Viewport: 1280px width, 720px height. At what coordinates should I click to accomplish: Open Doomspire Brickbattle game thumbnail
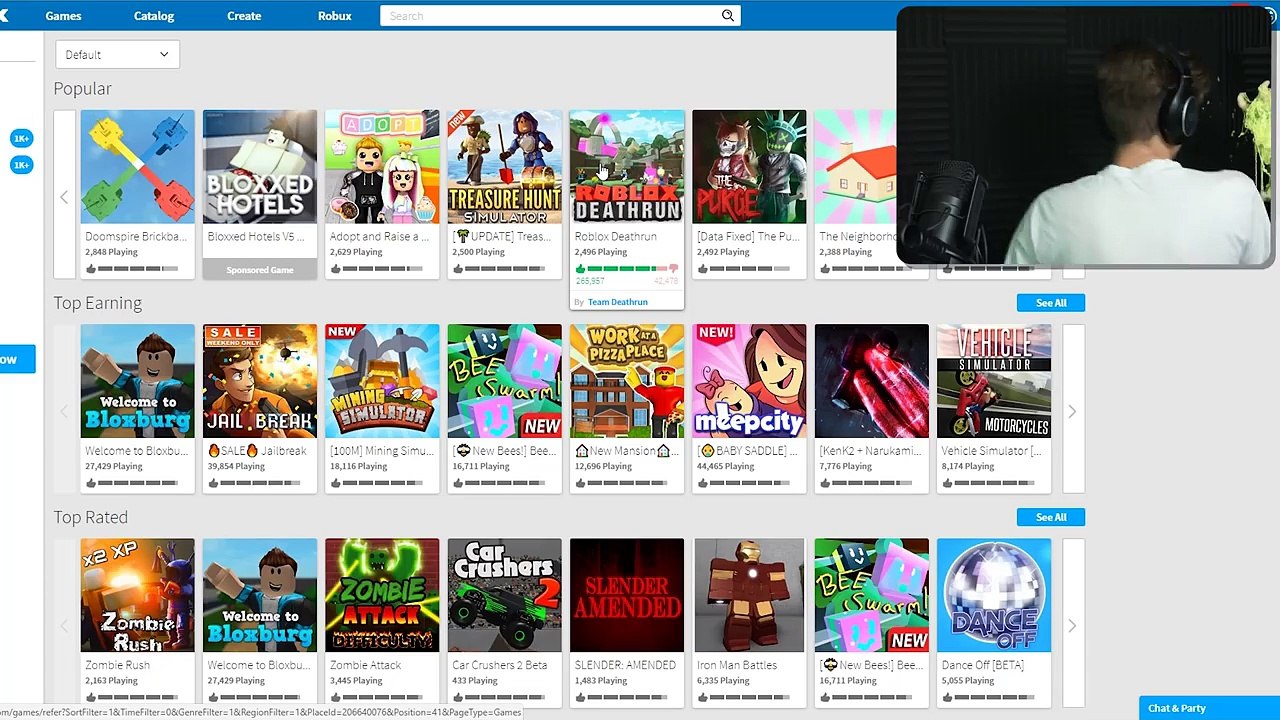click(x=138, y=167)
